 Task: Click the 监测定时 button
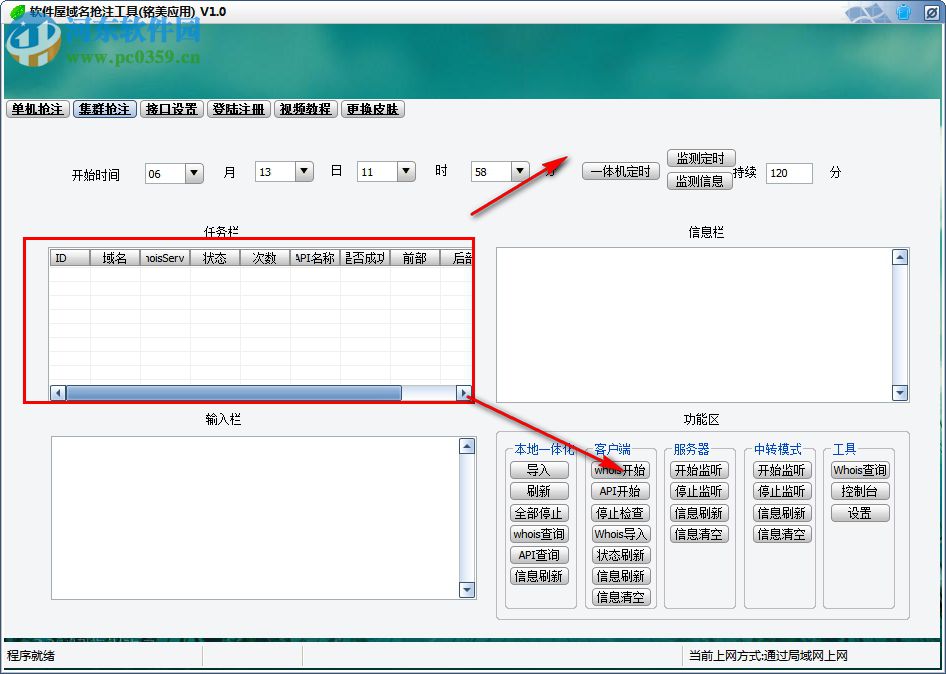tap(699, 157)
